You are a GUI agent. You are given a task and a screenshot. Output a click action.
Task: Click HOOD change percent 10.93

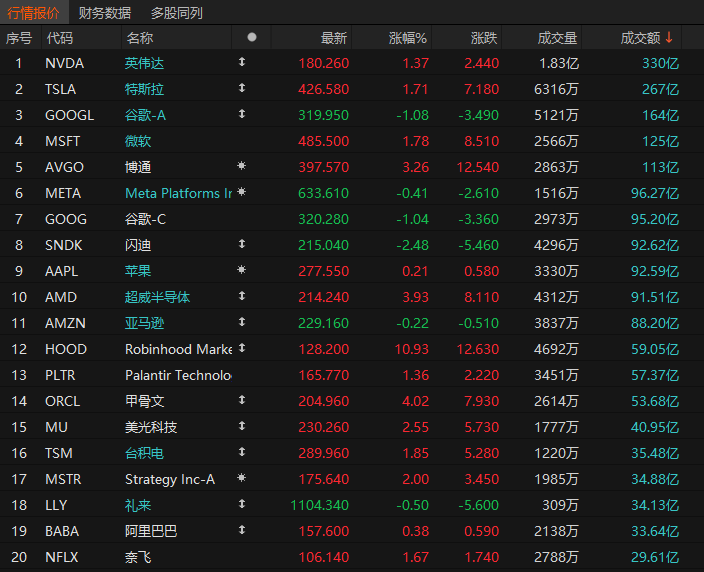tap(411, 349)
